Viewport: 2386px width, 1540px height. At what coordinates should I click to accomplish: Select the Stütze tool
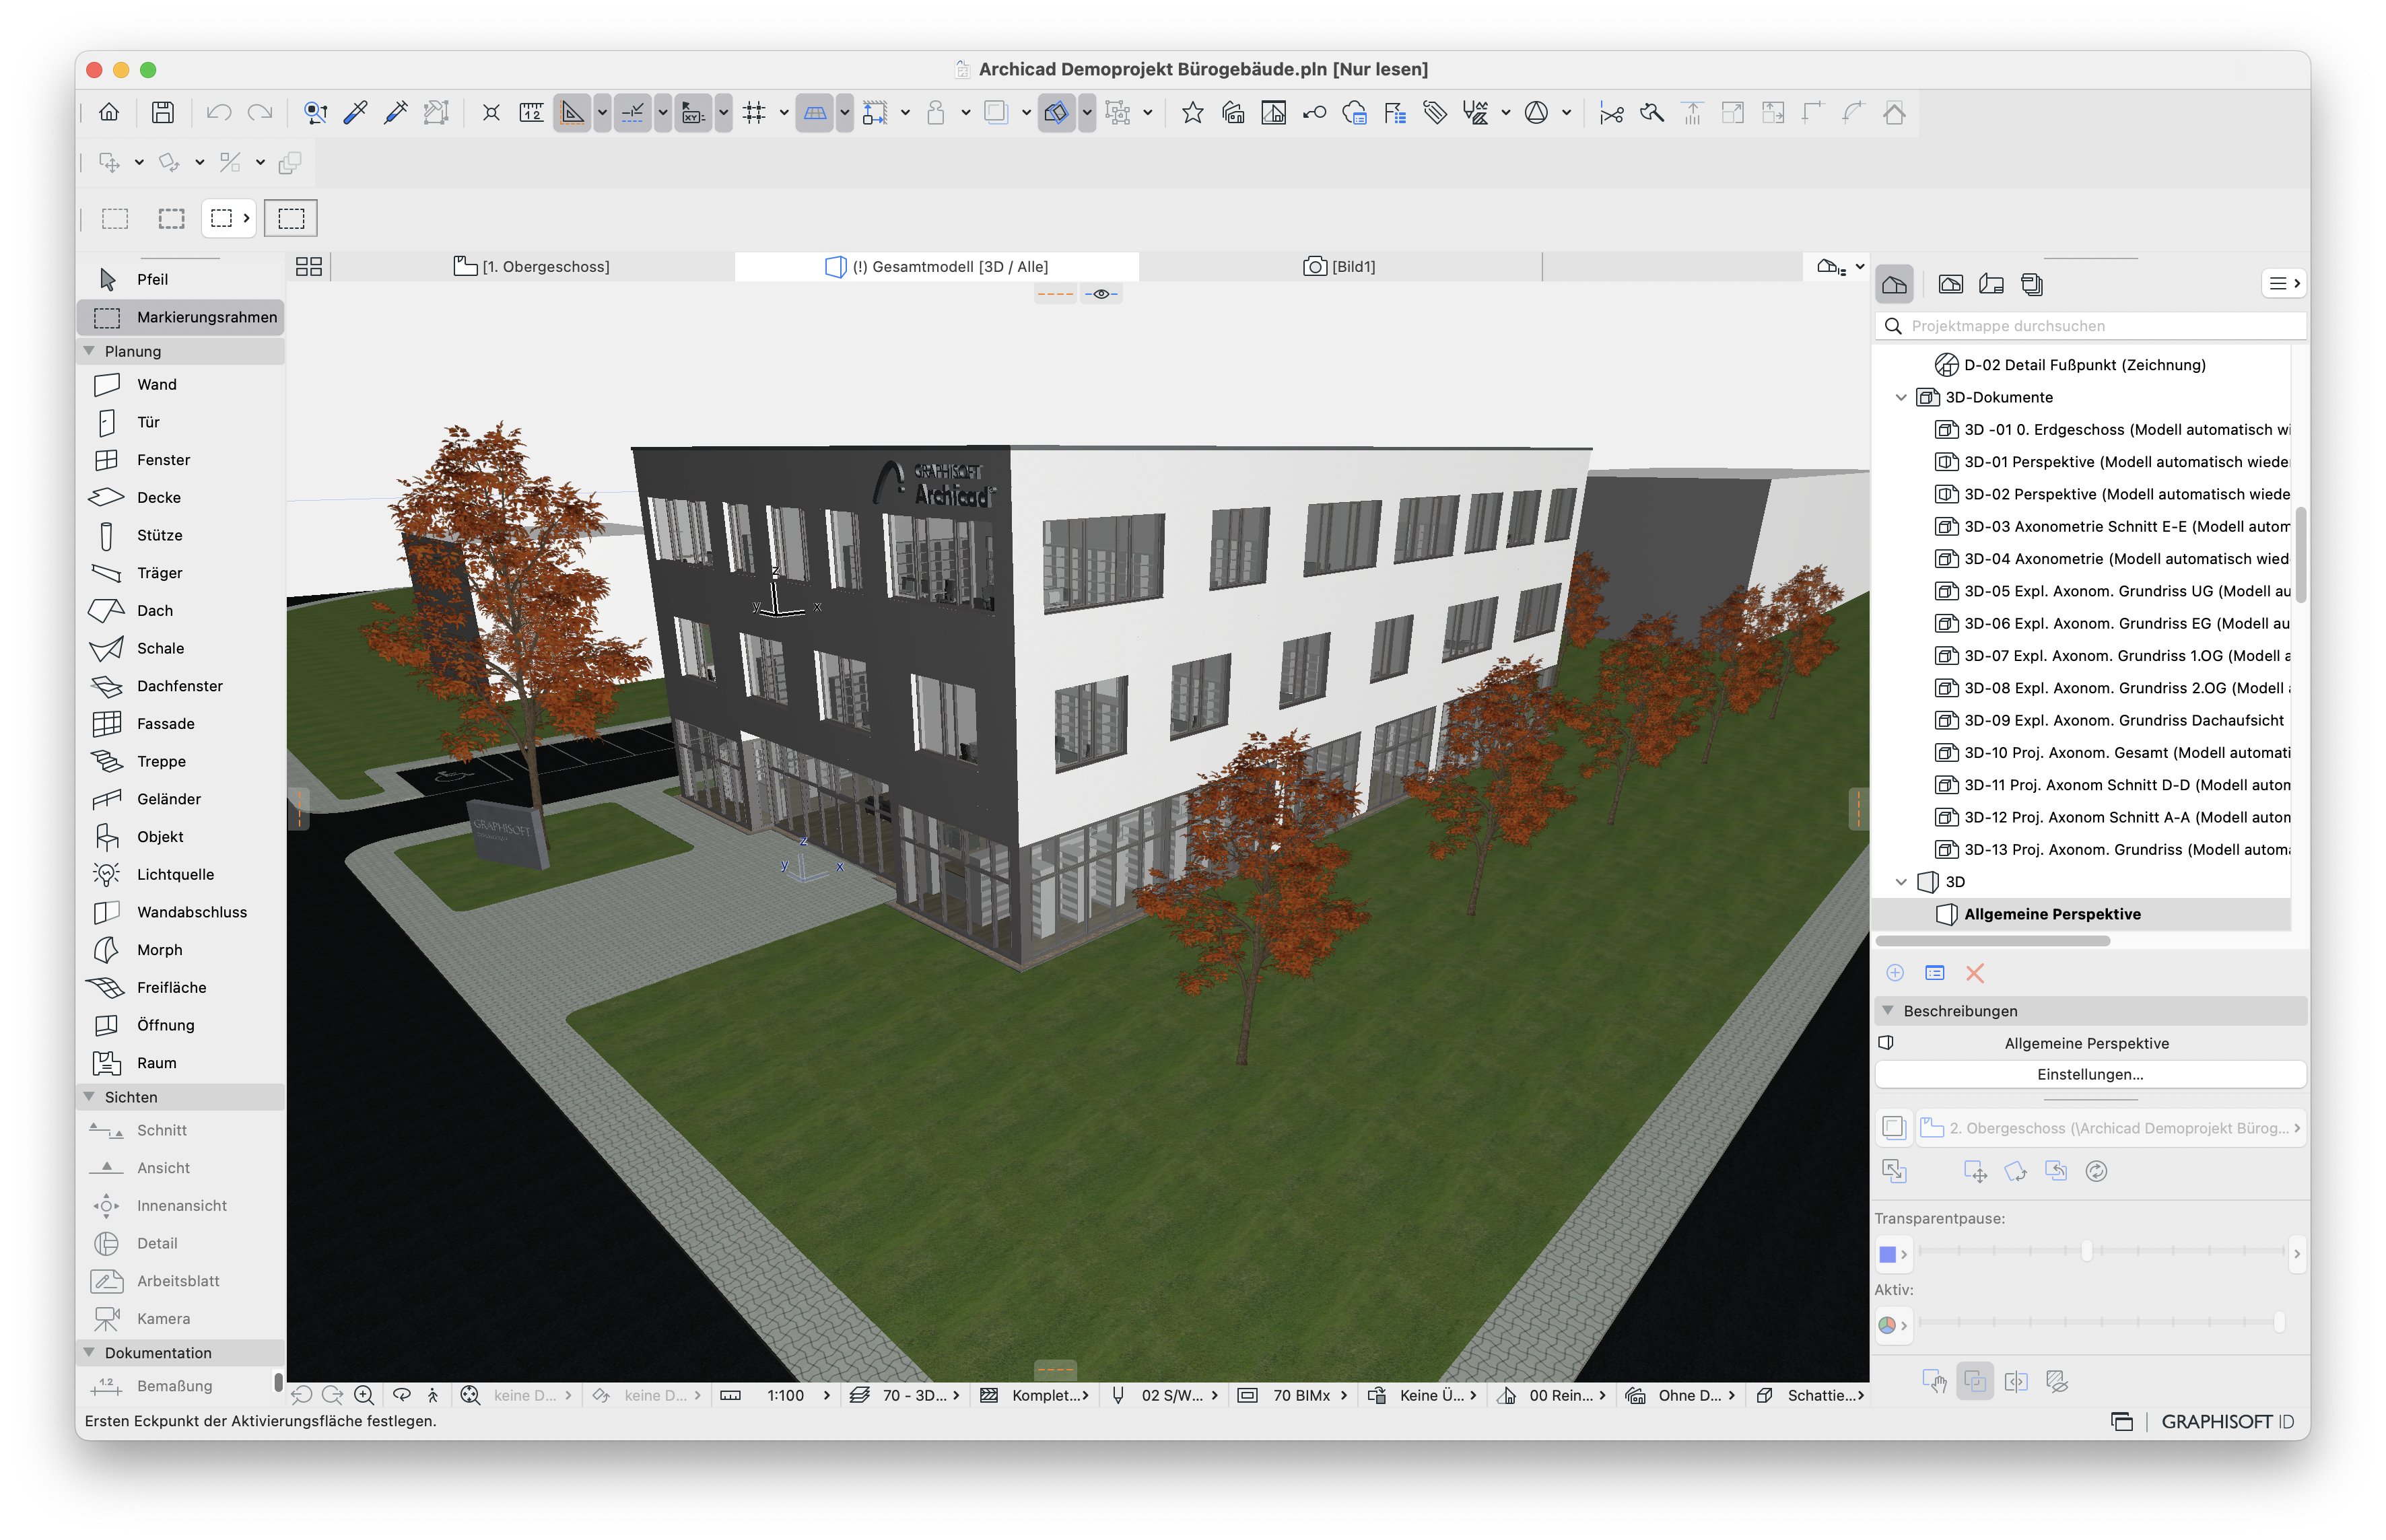[x=180, y=535]
